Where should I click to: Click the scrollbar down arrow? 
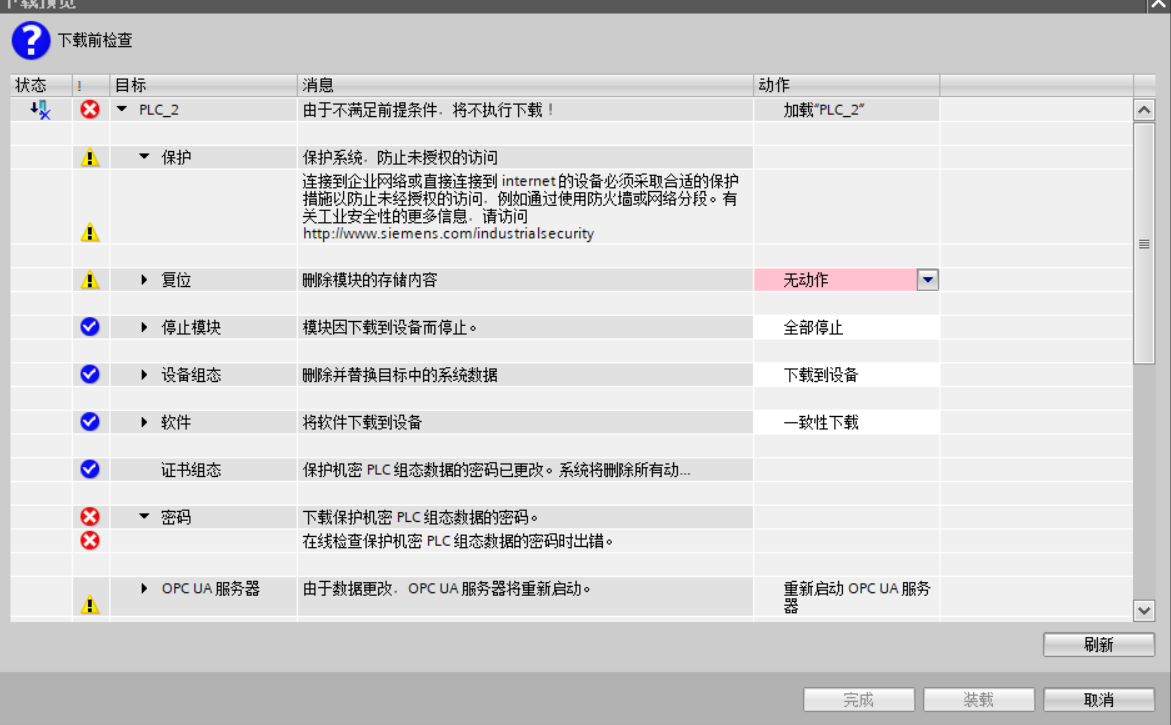point(1144,609)
